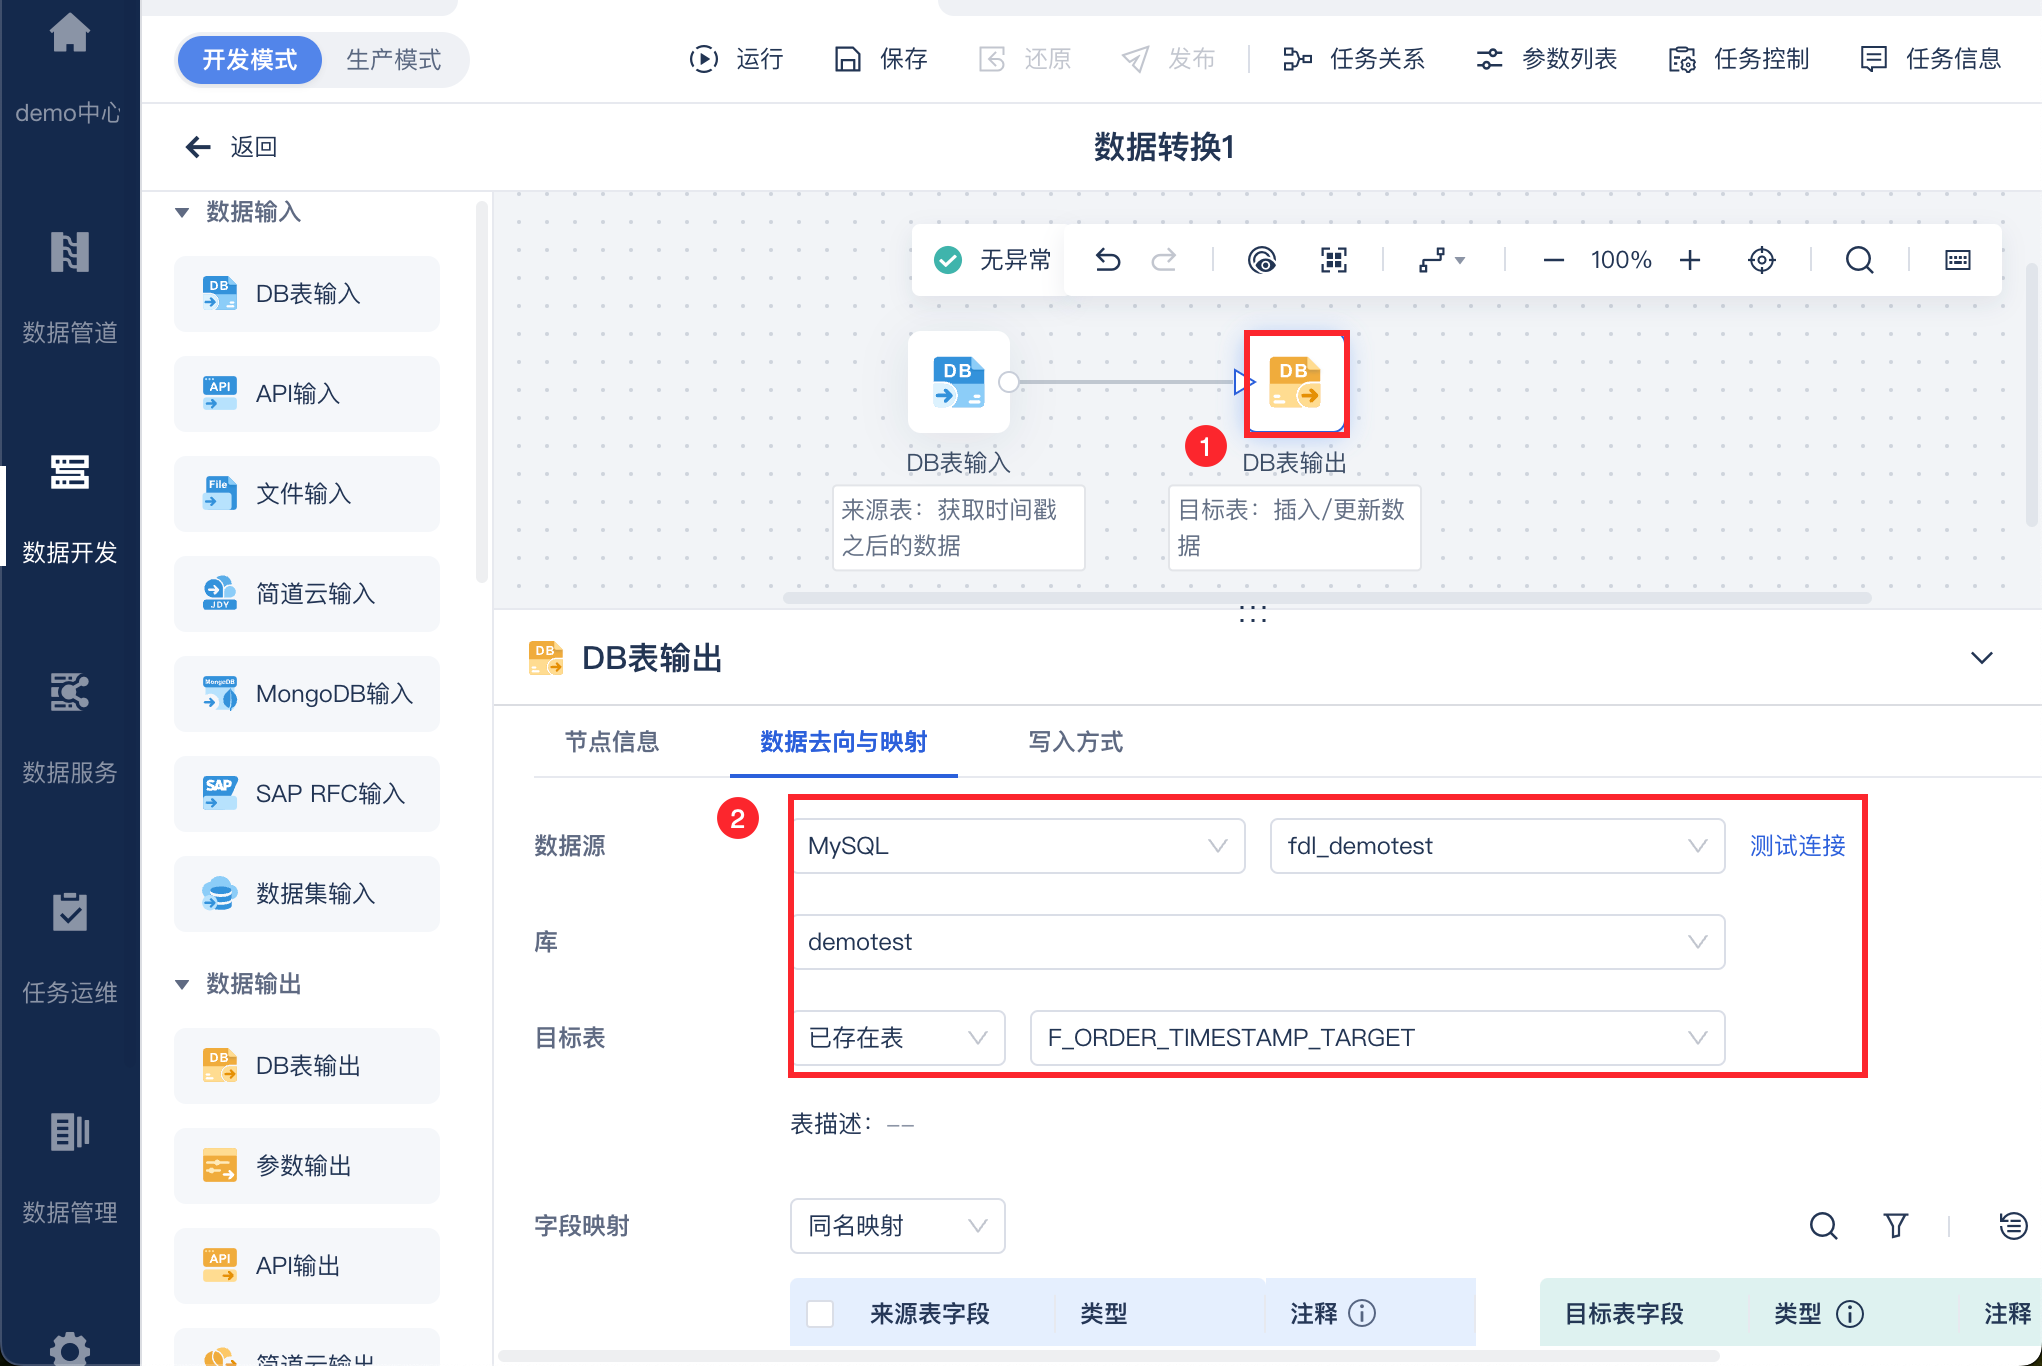Switch to 开发模式 mode
The width and height of the screenshot is (2042, 1366).
[x=250, y=60]
